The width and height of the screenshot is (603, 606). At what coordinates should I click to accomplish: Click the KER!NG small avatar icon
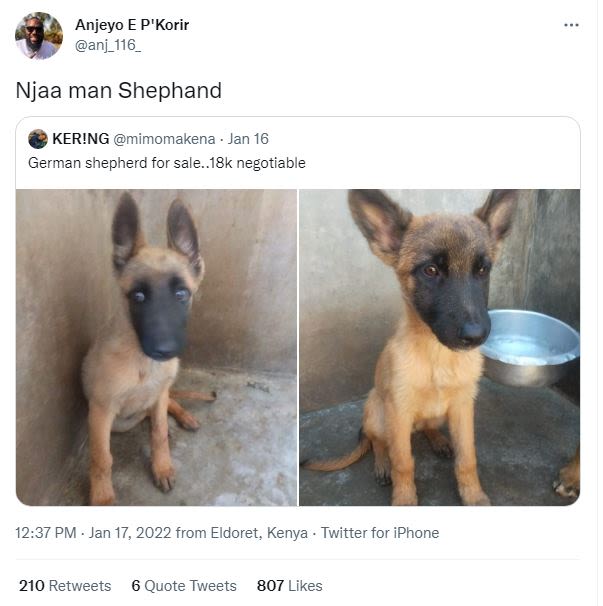coord(38,139)
